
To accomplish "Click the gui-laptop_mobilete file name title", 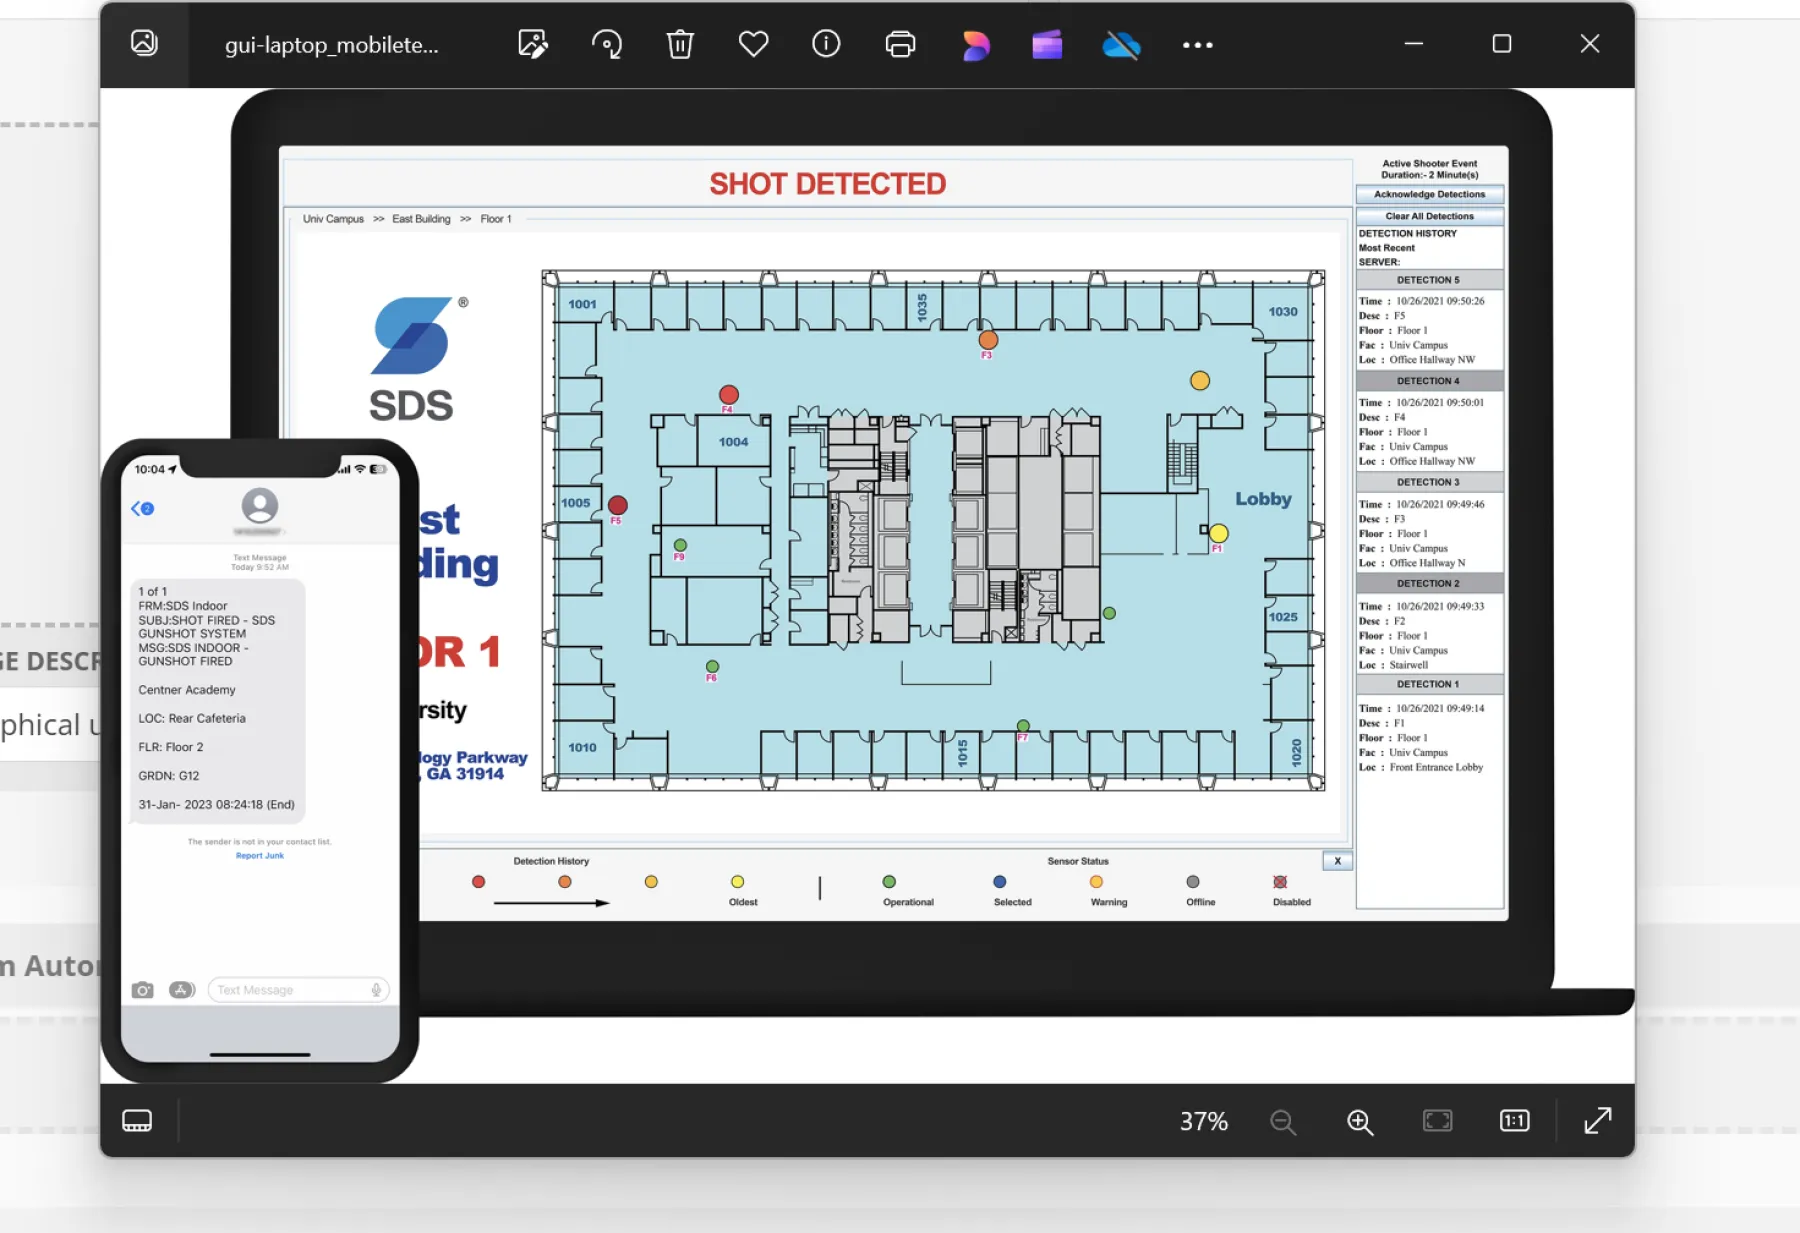I will click(331, 45).
